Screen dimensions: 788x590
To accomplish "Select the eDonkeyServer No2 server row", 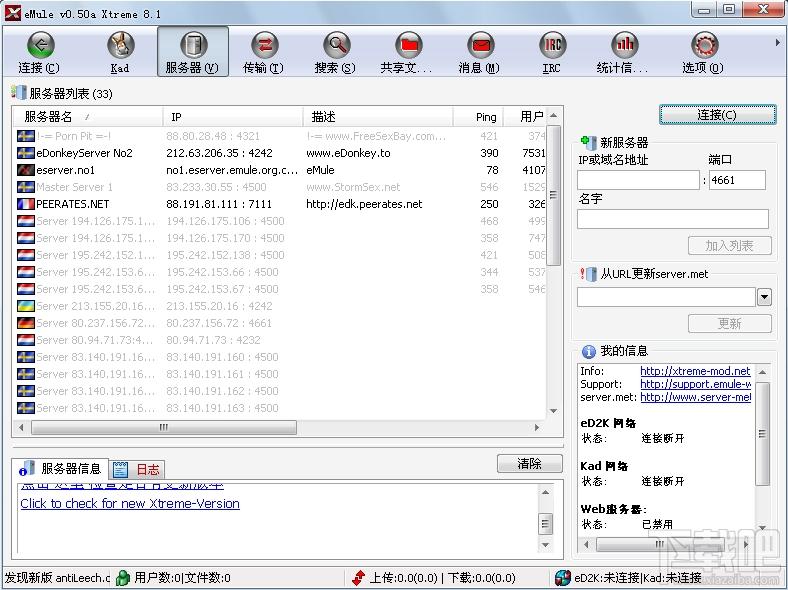I will point(281,153).
